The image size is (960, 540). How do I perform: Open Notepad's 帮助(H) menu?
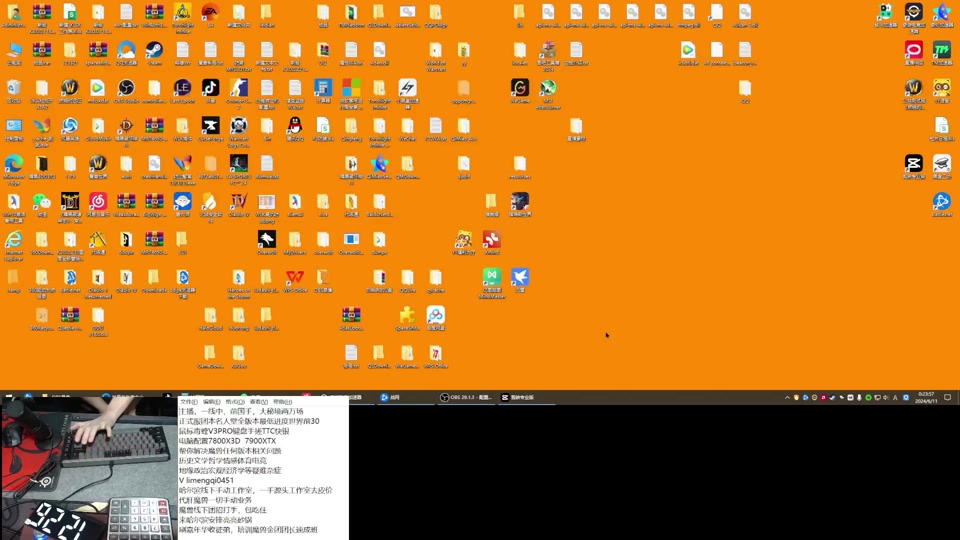tap(282, 402)
